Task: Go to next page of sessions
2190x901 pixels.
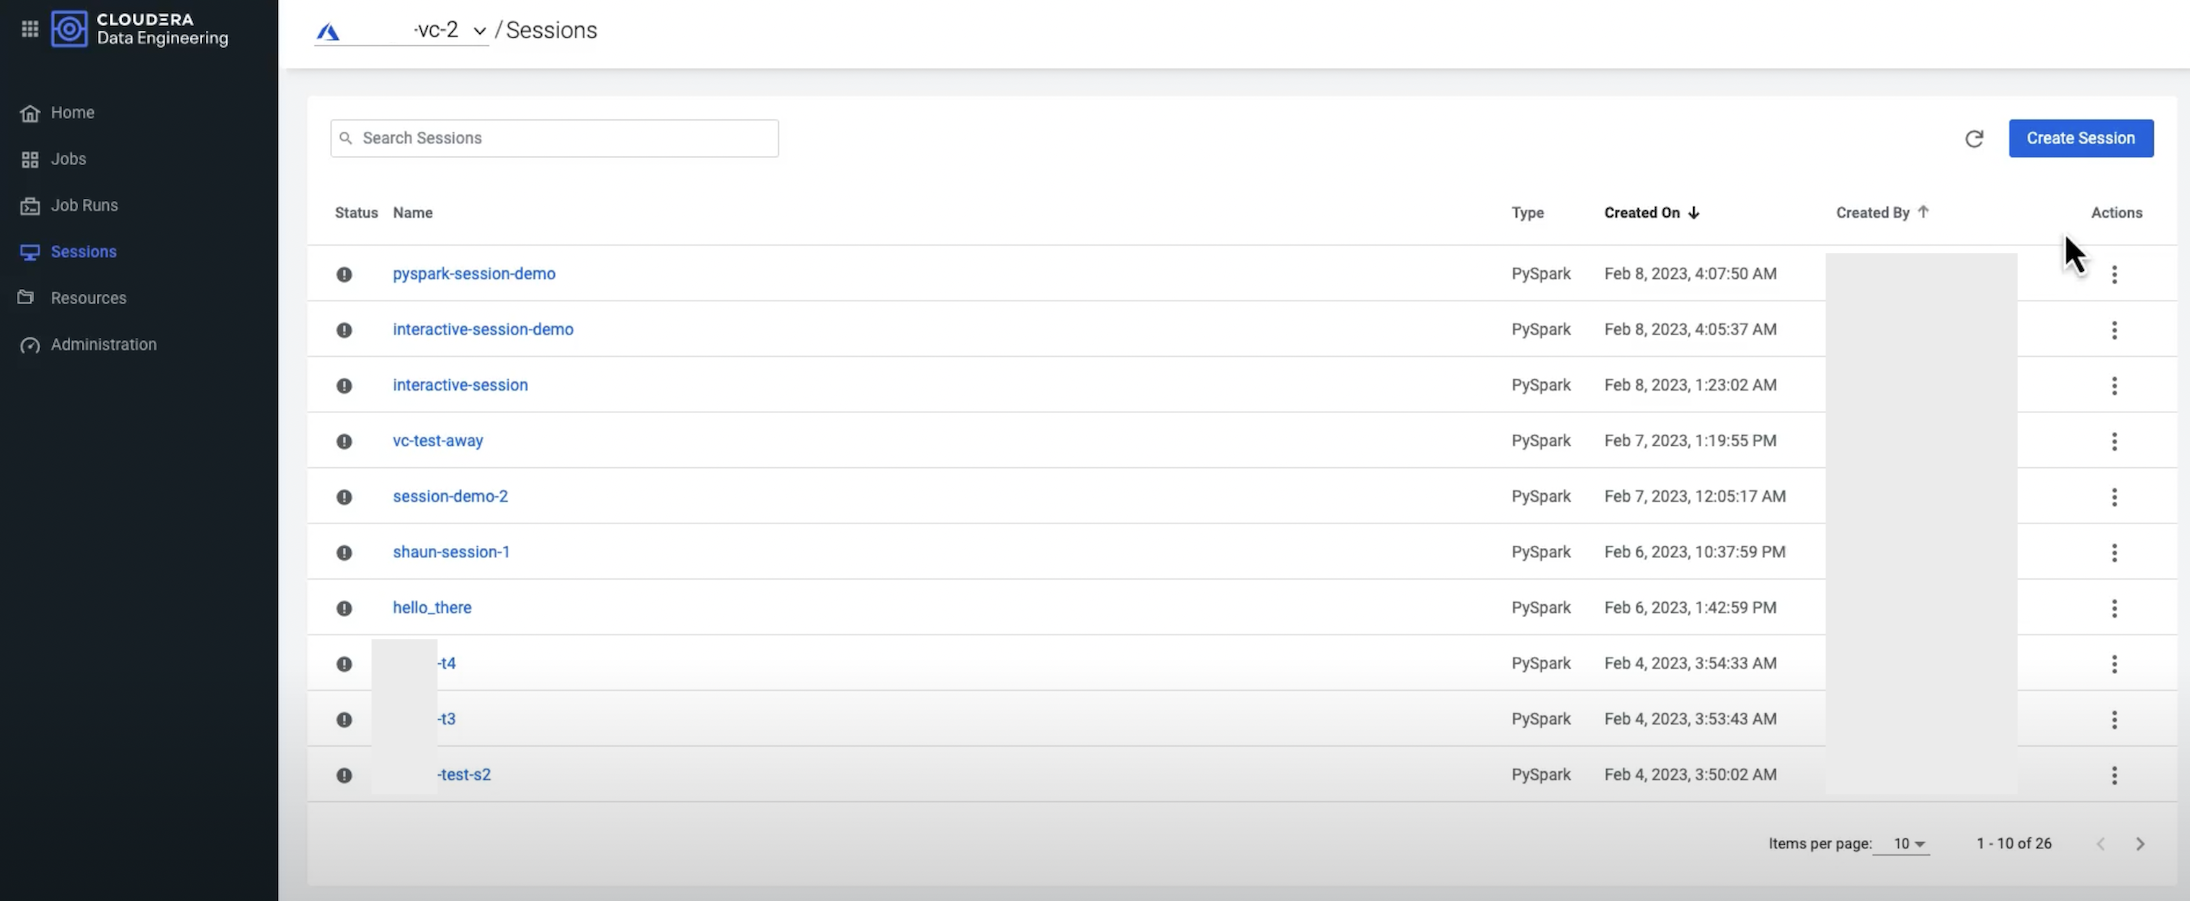Action: (2140, 844)
